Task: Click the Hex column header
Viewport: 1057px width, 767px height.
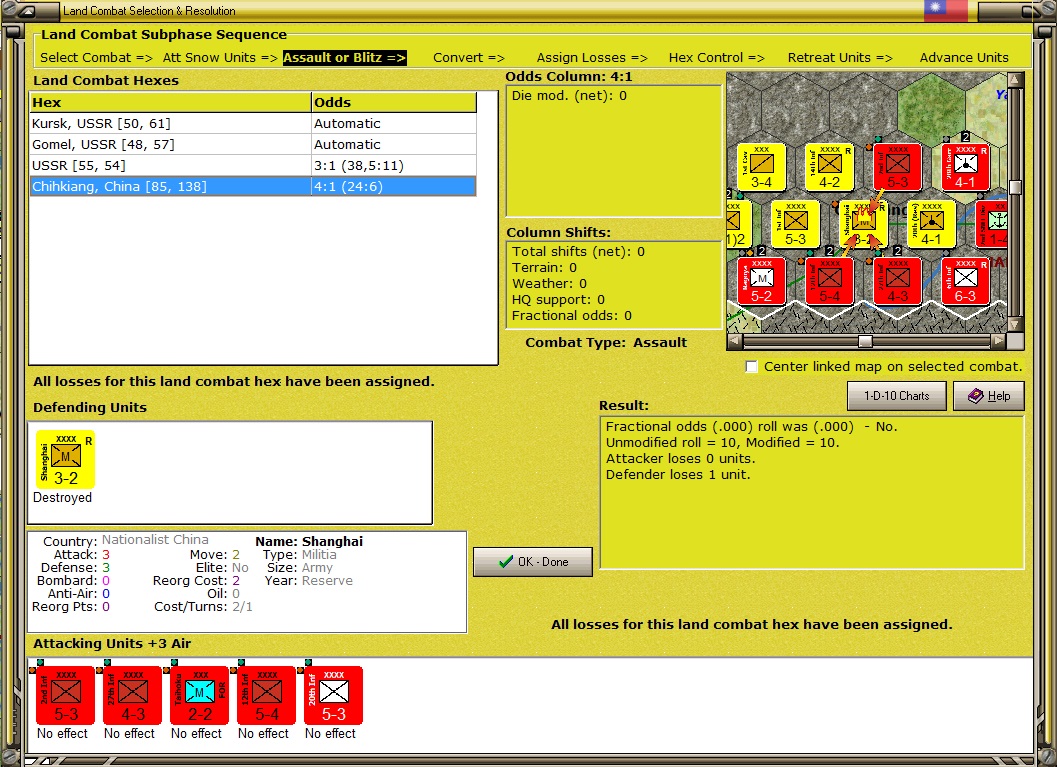Action: (x=171, y=102)
